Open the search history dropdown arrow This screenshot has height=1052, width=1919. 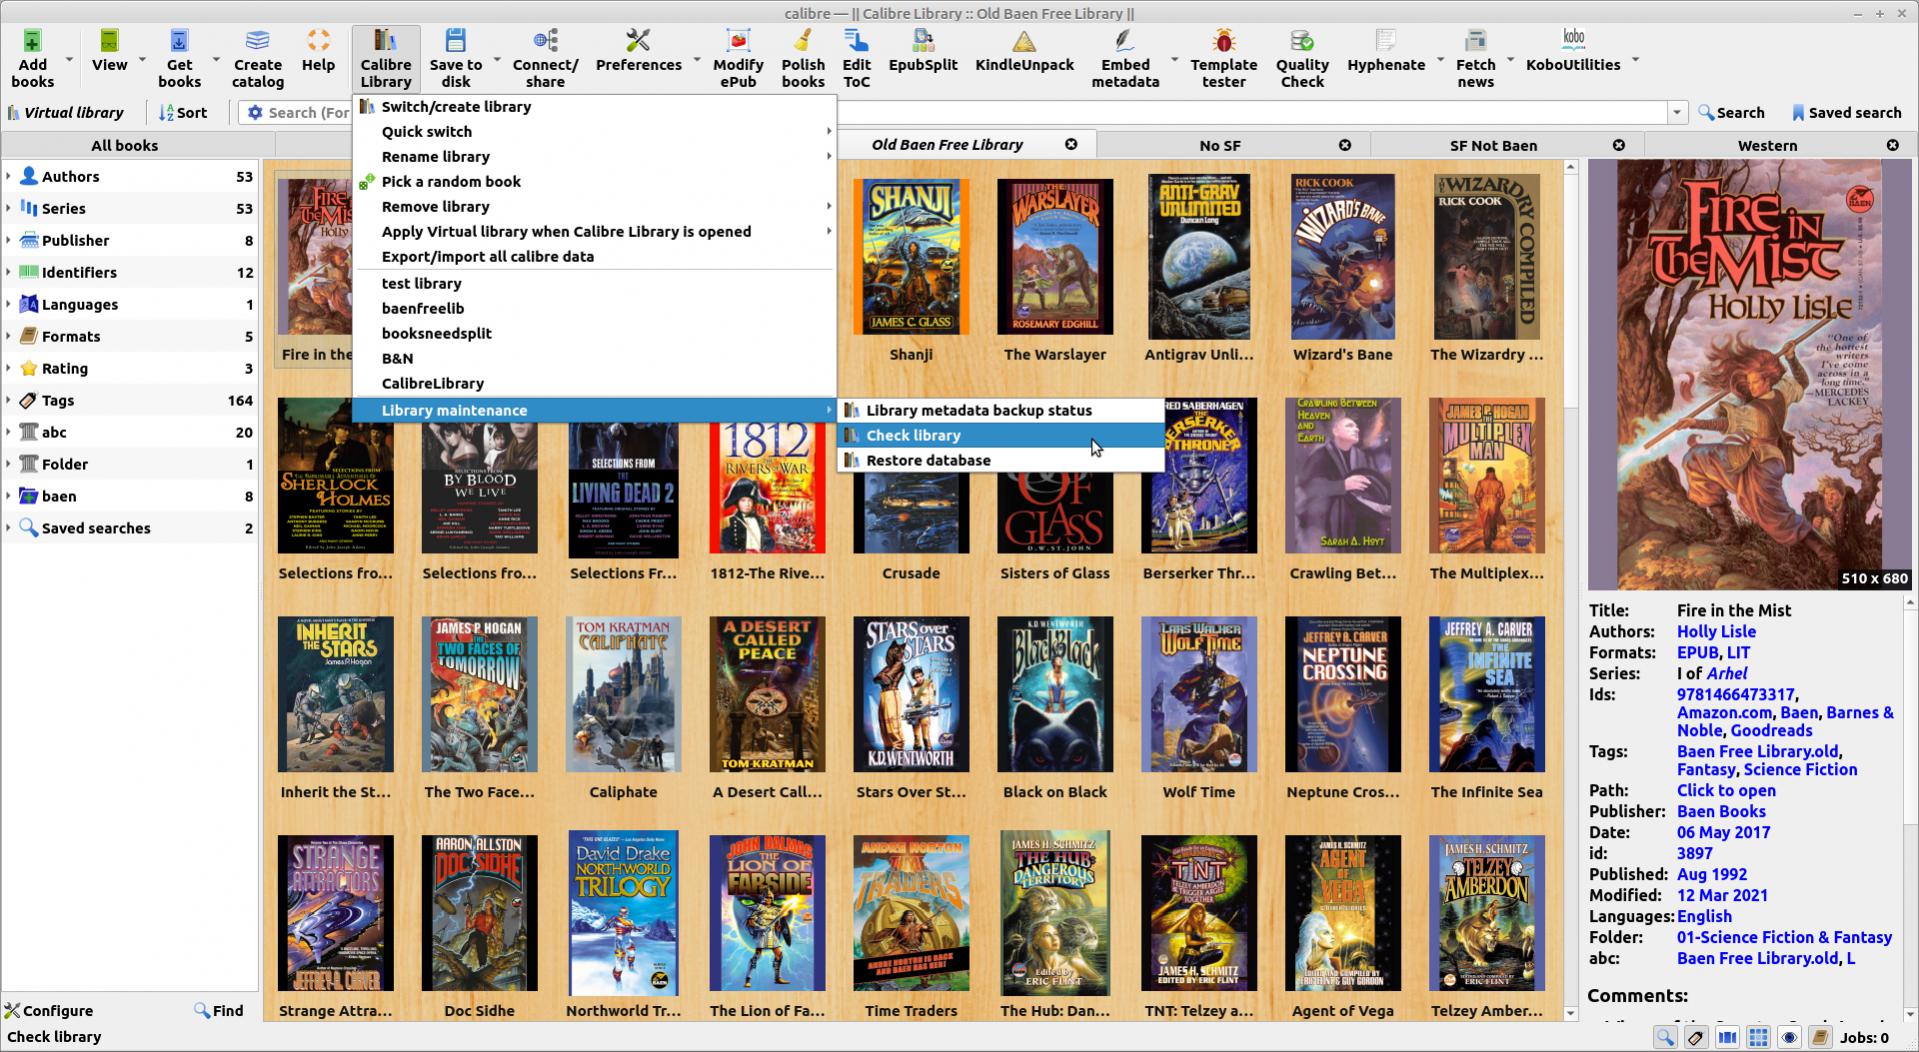1677,113
